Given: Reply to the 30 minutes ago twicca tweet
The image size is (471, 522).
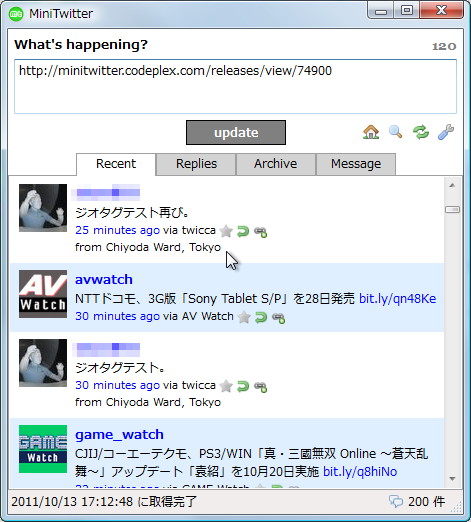Looking at the screenshot, I should (243, 386).
